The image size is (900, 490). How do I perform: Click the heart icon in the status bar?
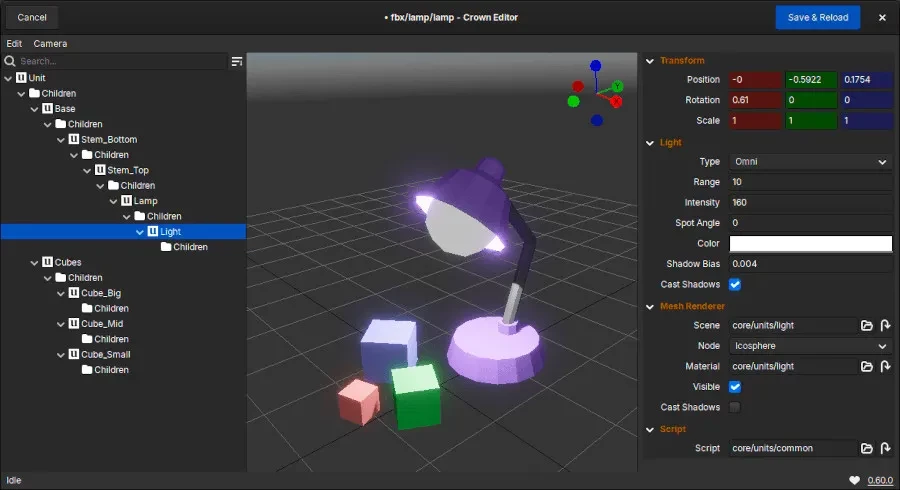point(854,480)
